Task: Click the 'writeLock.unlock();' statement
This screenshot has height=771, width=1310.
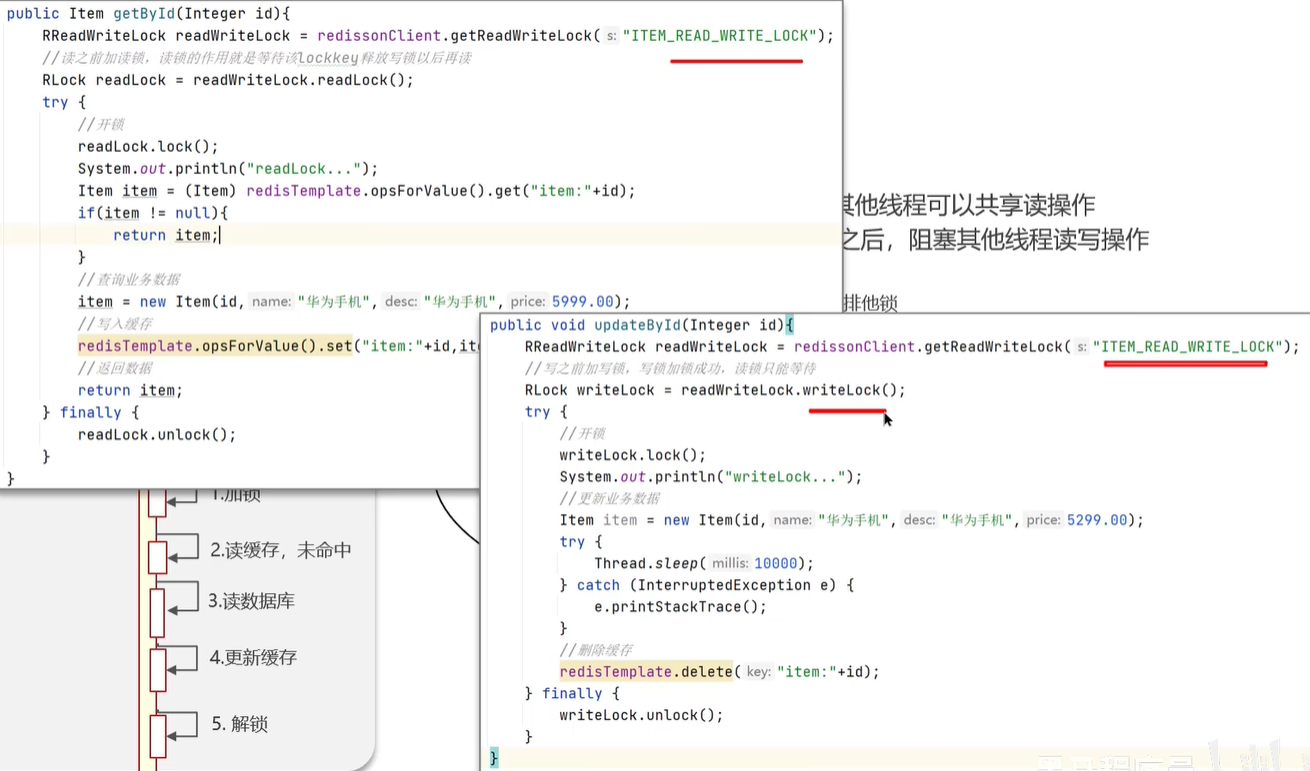Action: click(x=641, y=715)
